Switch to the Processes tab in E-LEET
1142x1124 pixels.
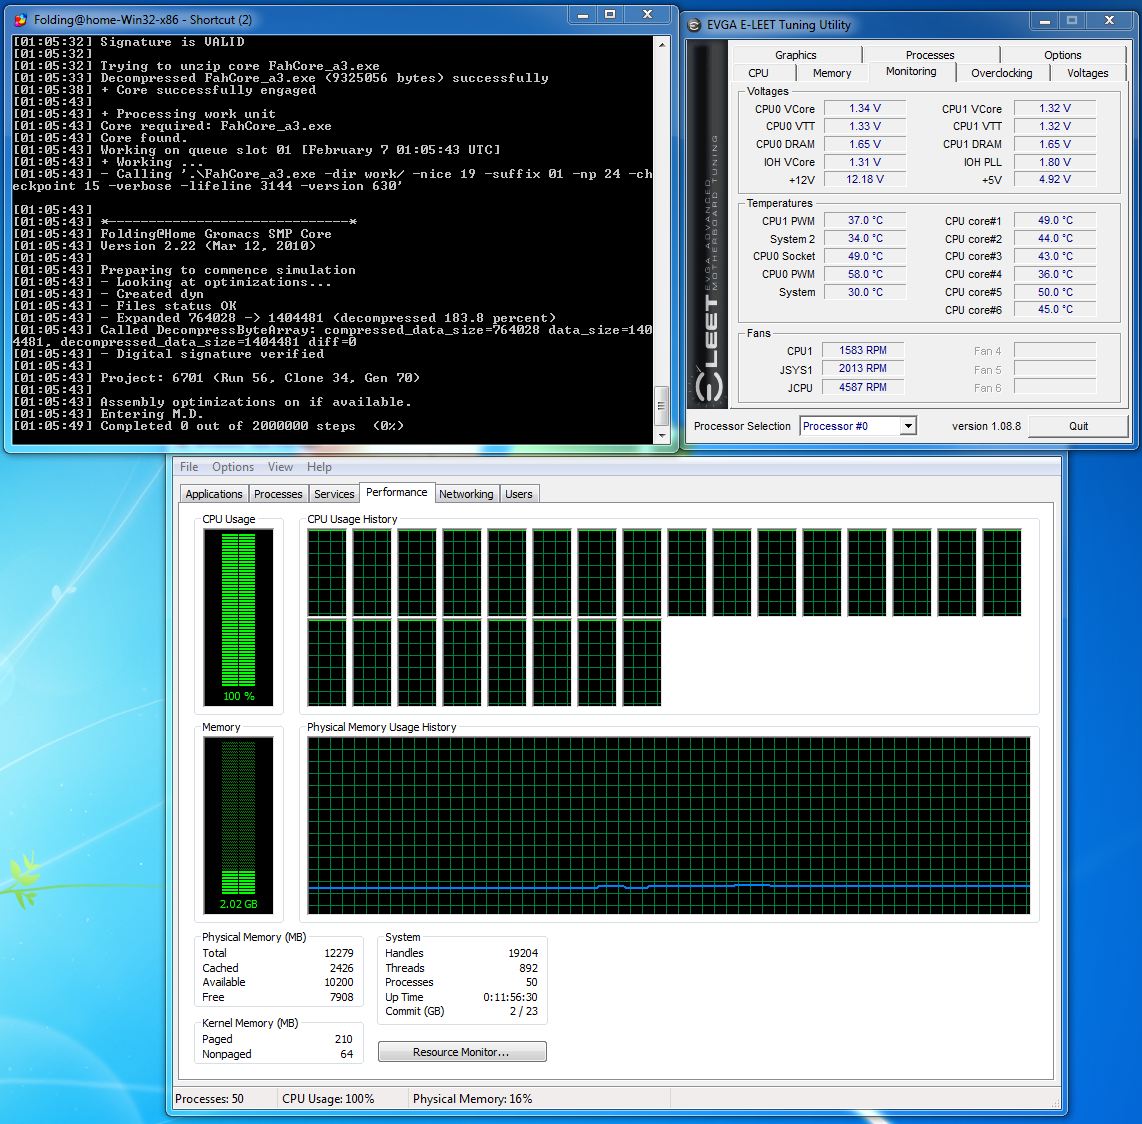(x=929, y=55)
